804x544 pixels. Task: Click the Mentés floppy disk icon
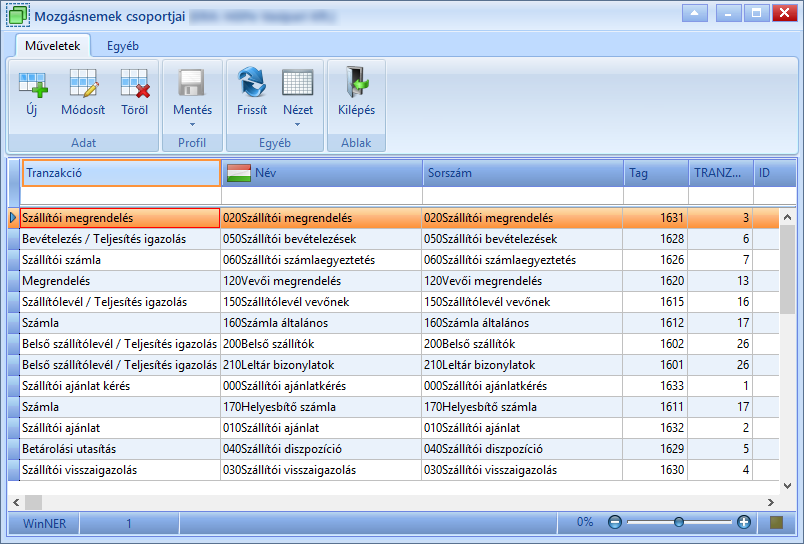(192, 83)
